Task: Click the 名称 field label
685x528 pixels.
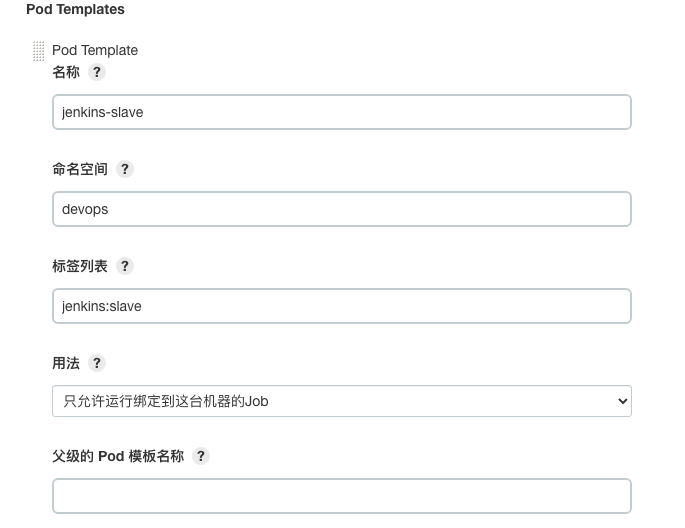Action: pyautogui.click(x=66, y=72)
